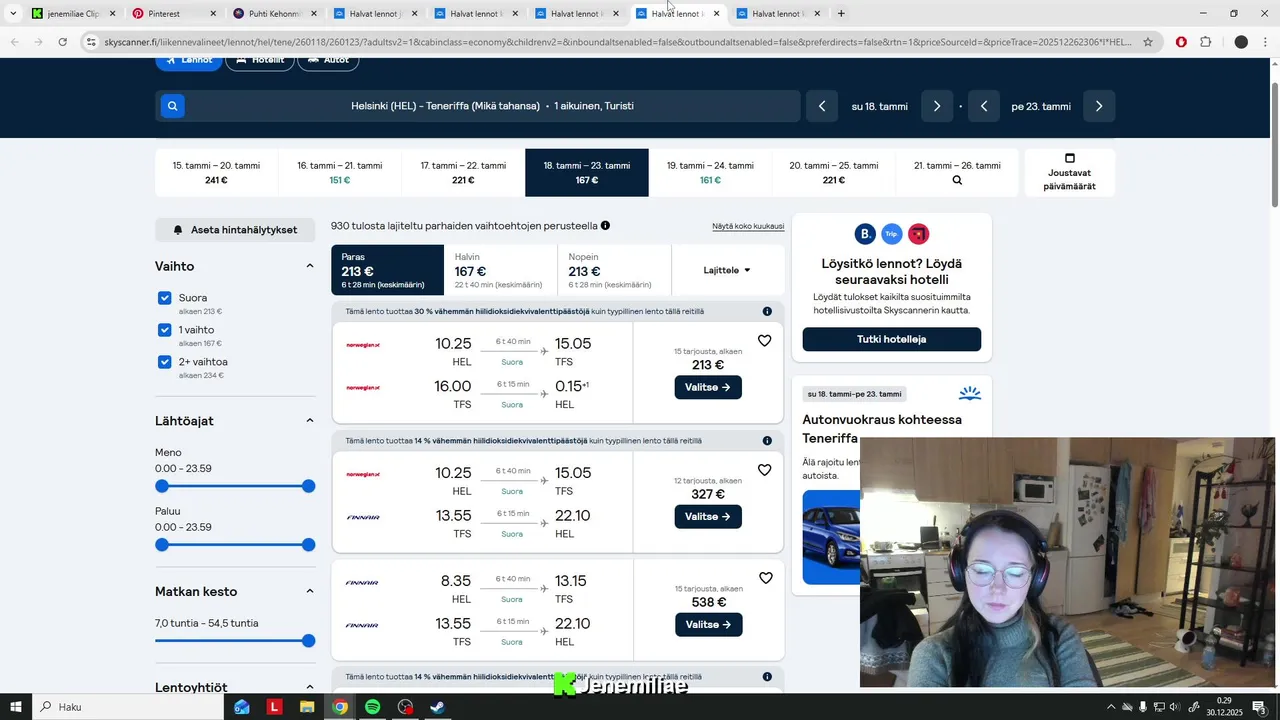Save the 327 € flight with heart icon
Image resolution: width=1280 pixels, height=720 pixels.
[764, 470]
